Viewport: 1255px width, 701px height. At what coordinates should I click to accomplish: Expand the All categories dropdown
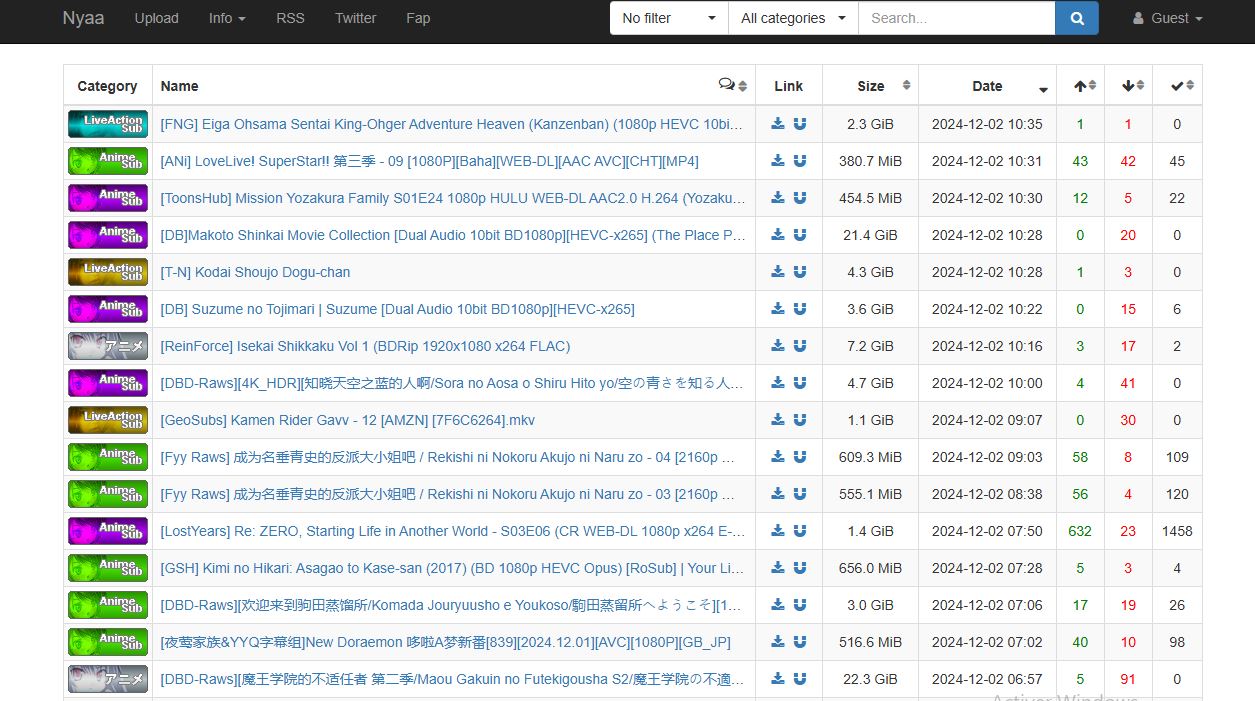pyautogui.click(x=793, y=18)
